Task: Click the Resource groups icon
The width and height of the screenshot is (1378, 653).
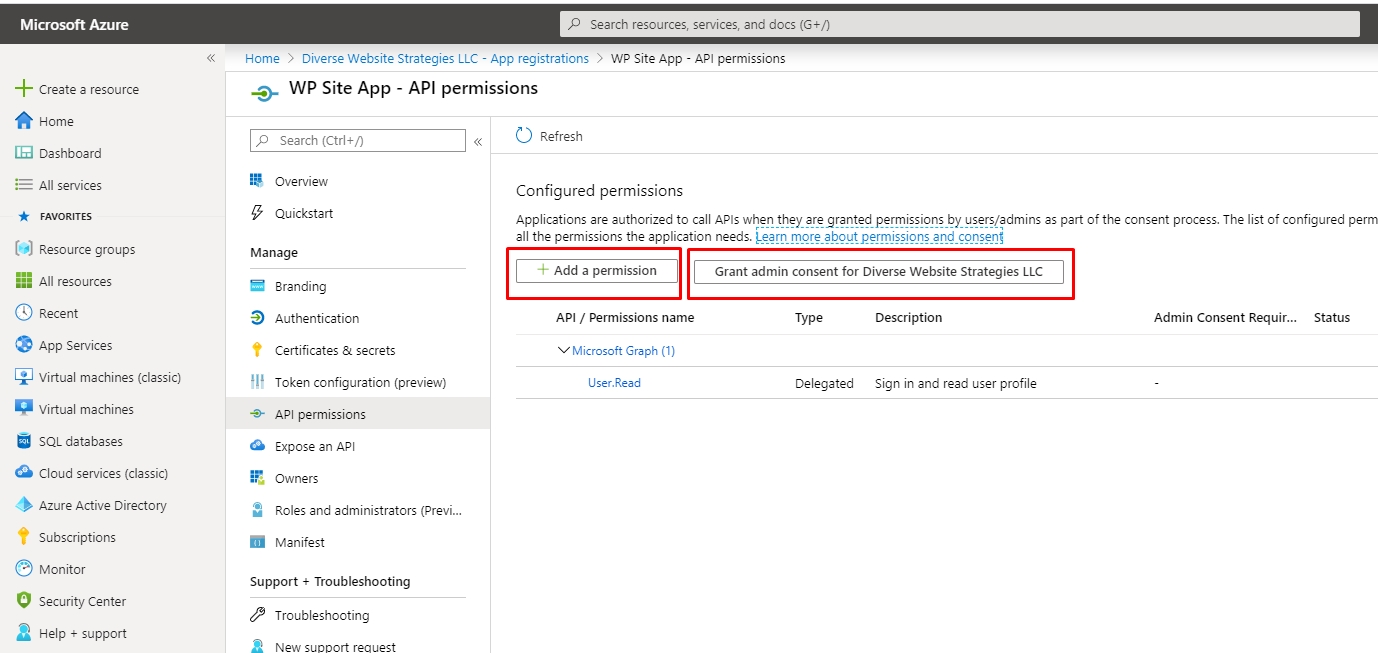Action: click(x=24, y=249)
